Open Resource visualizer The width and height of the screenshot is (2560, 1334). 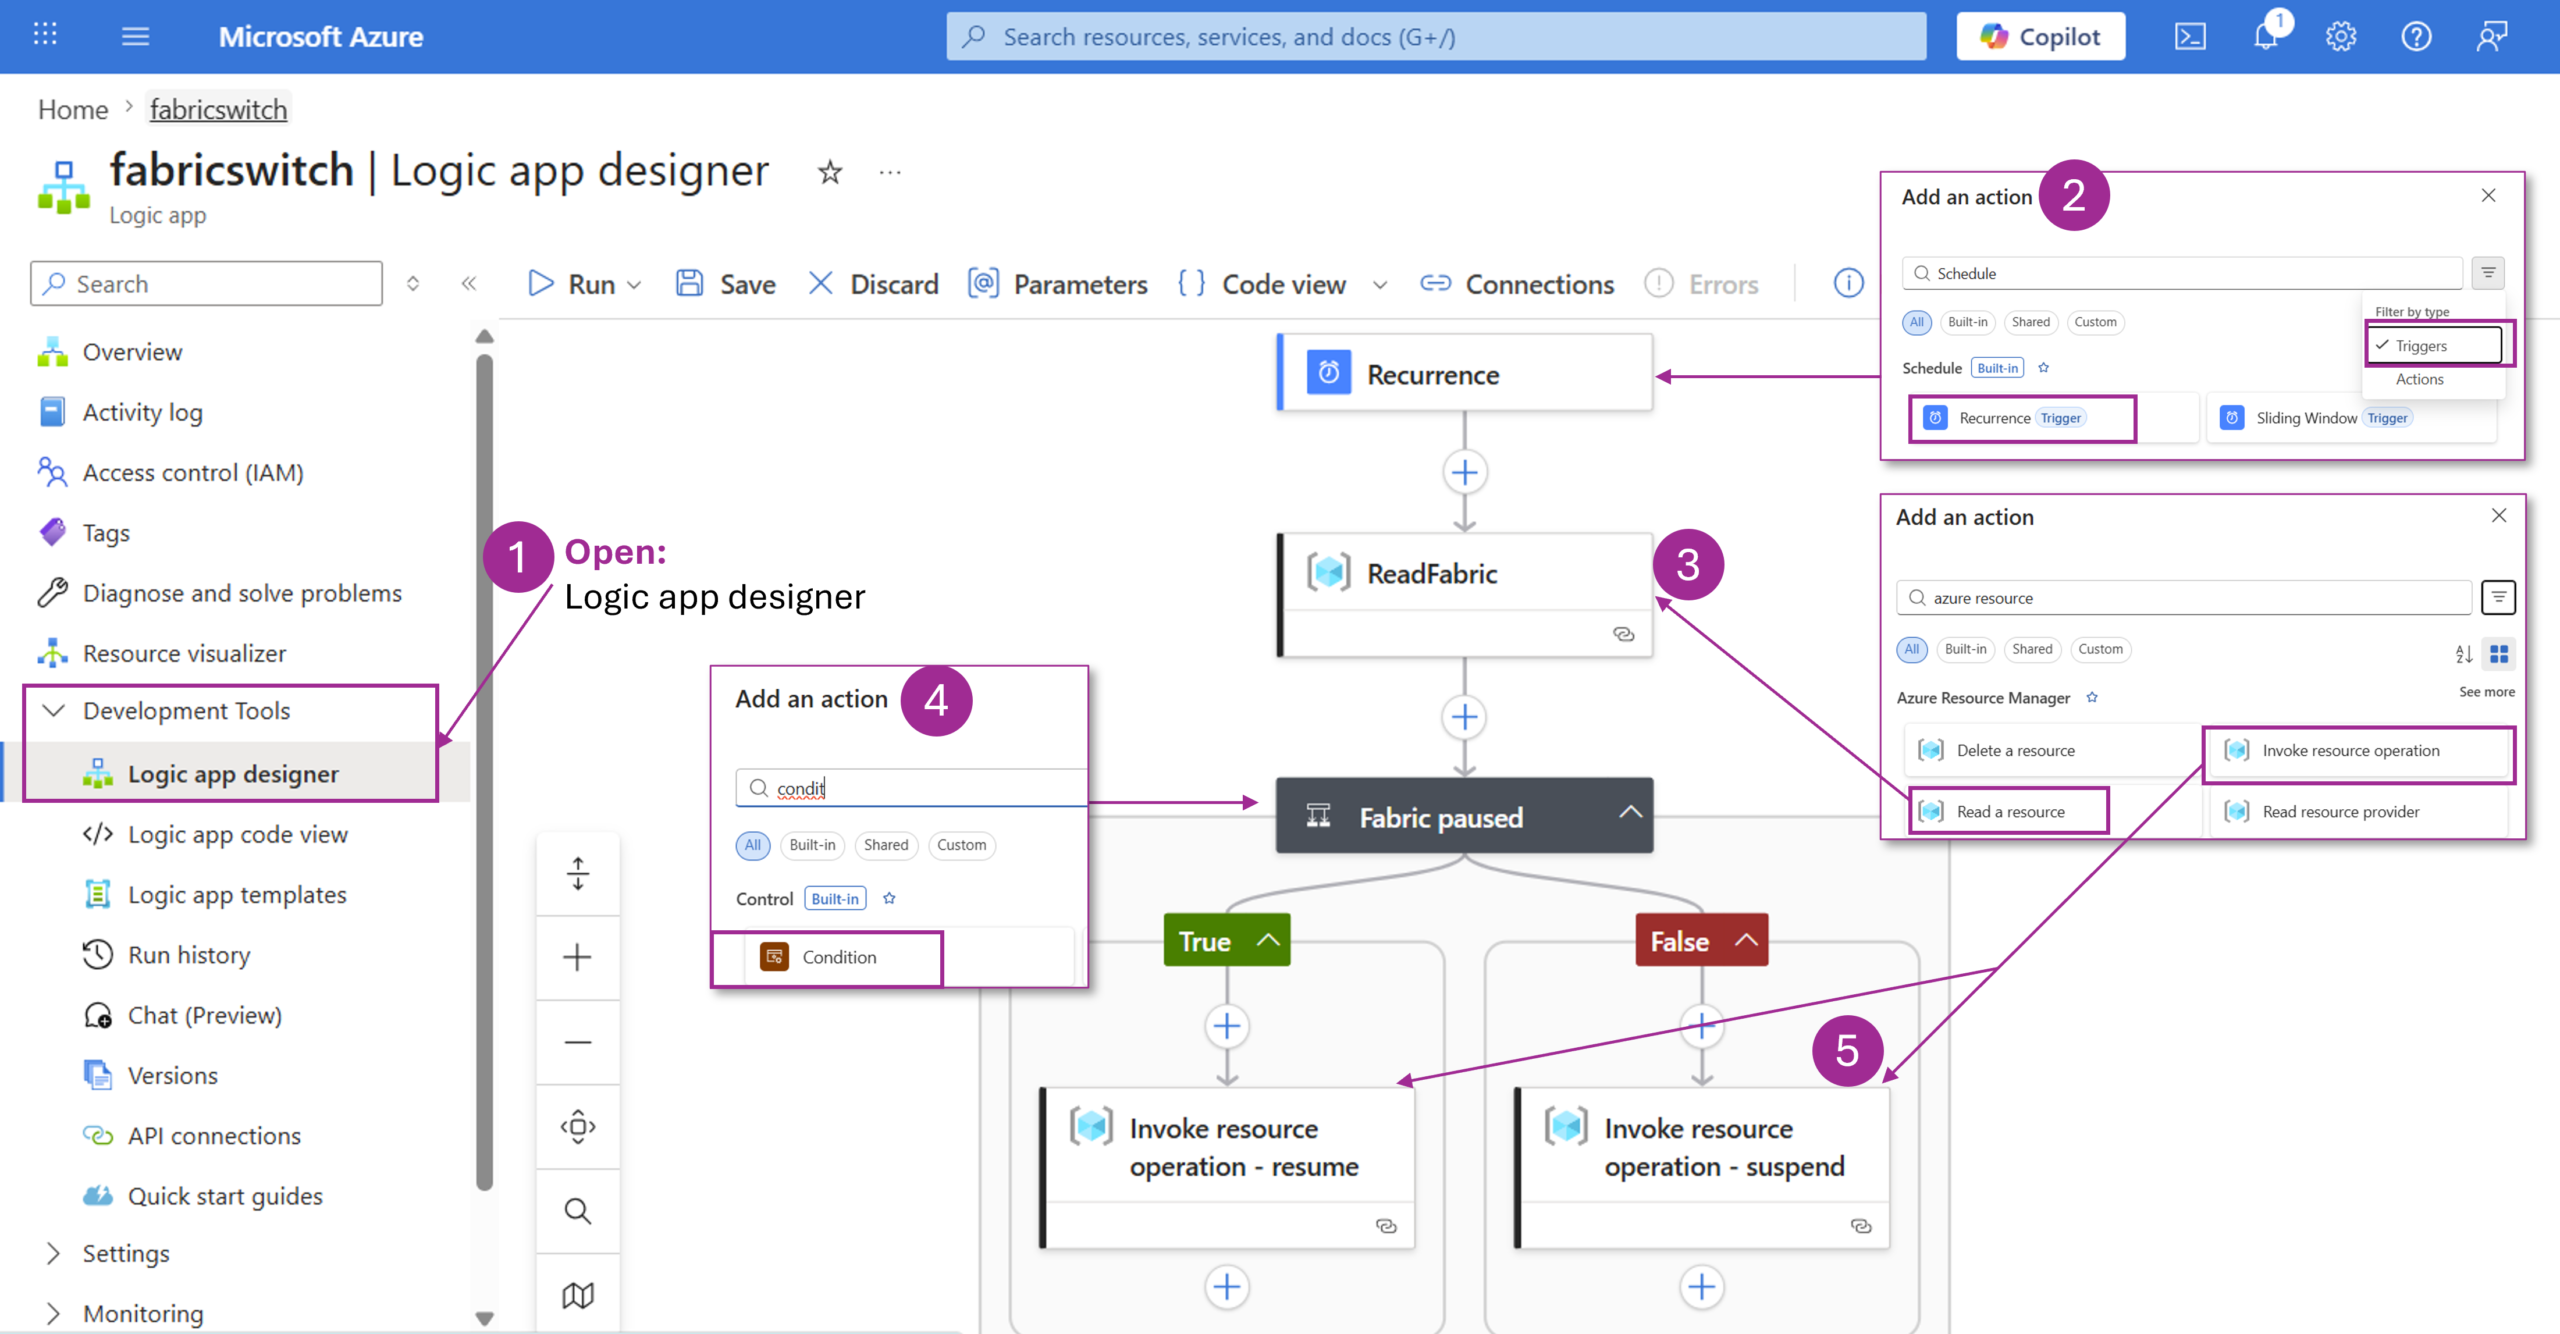[184, 652]
